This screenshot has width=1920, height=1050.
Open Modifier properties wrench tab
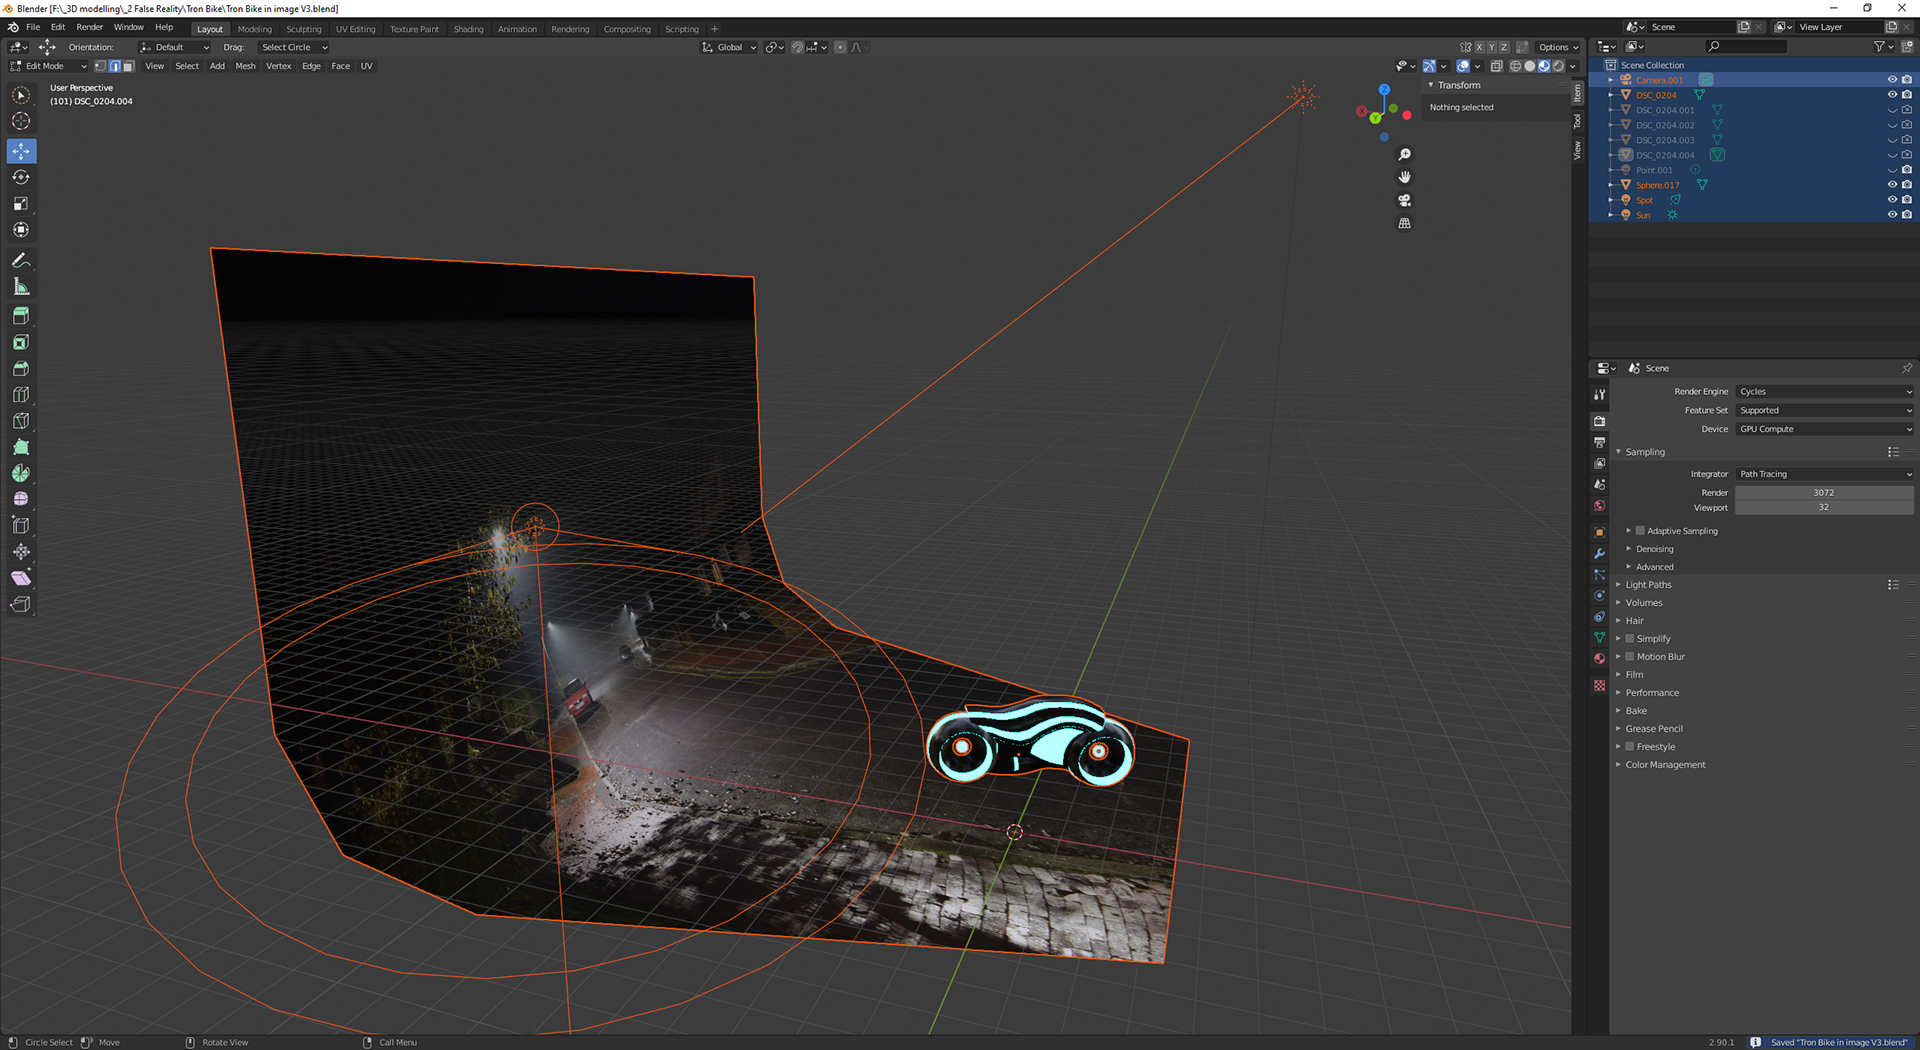1599,553
